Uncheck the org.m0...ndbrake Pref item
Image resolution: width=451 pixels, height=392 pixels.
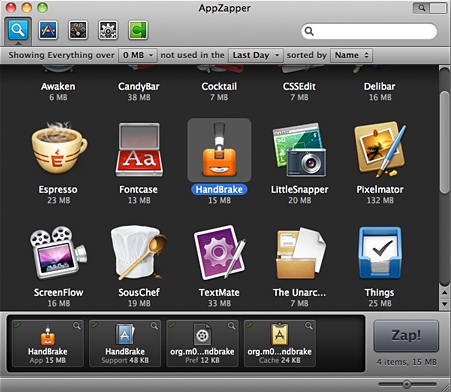(x=172, y=324)
